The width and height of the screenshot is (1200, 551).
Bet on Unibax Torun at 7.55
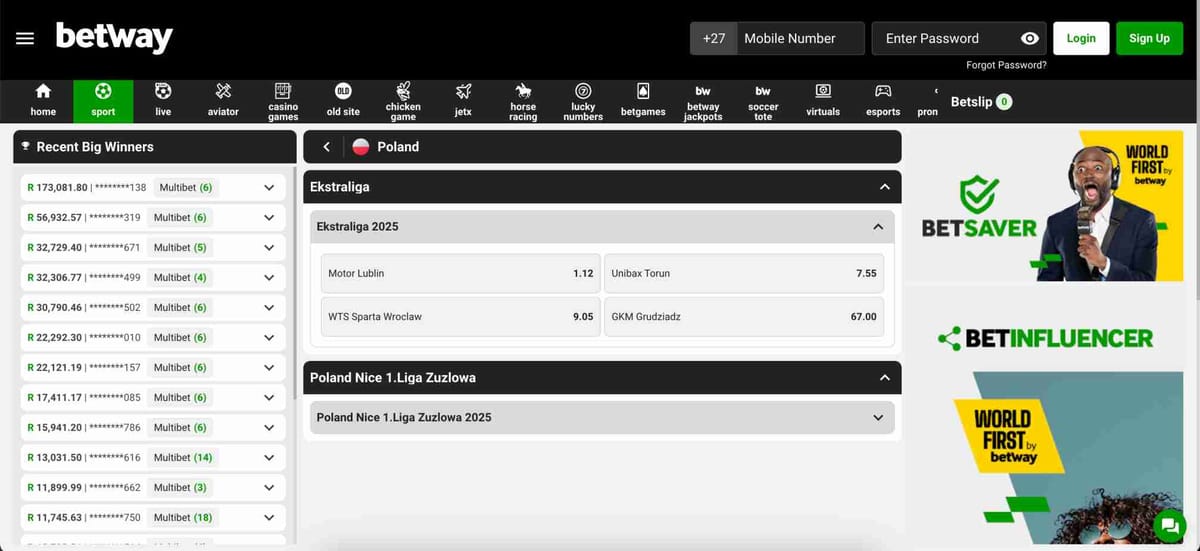coord(744,273)
